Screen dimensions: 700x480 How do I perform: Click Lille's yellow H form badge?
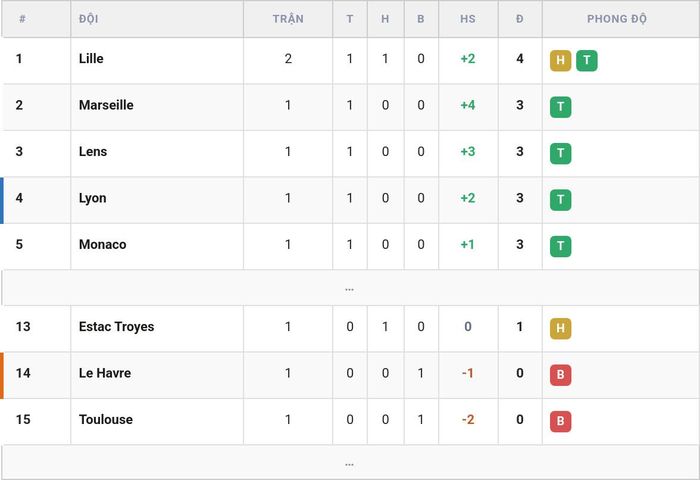pos(560,60)
